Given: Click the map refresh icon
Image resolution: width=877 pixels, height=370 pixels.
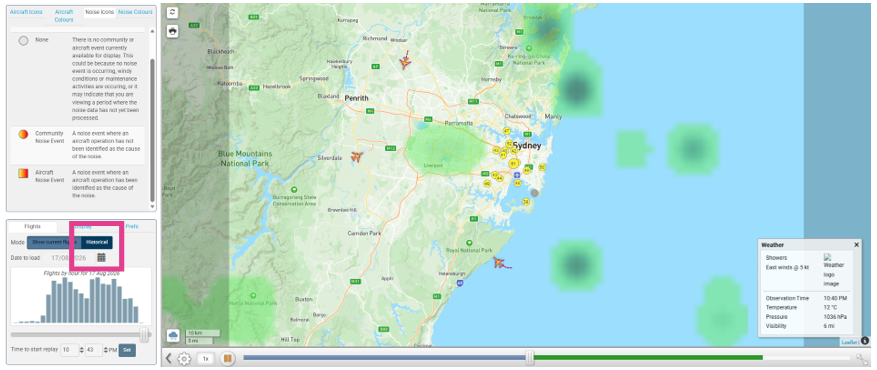Looking at the screenshot, I should point(173,12).
